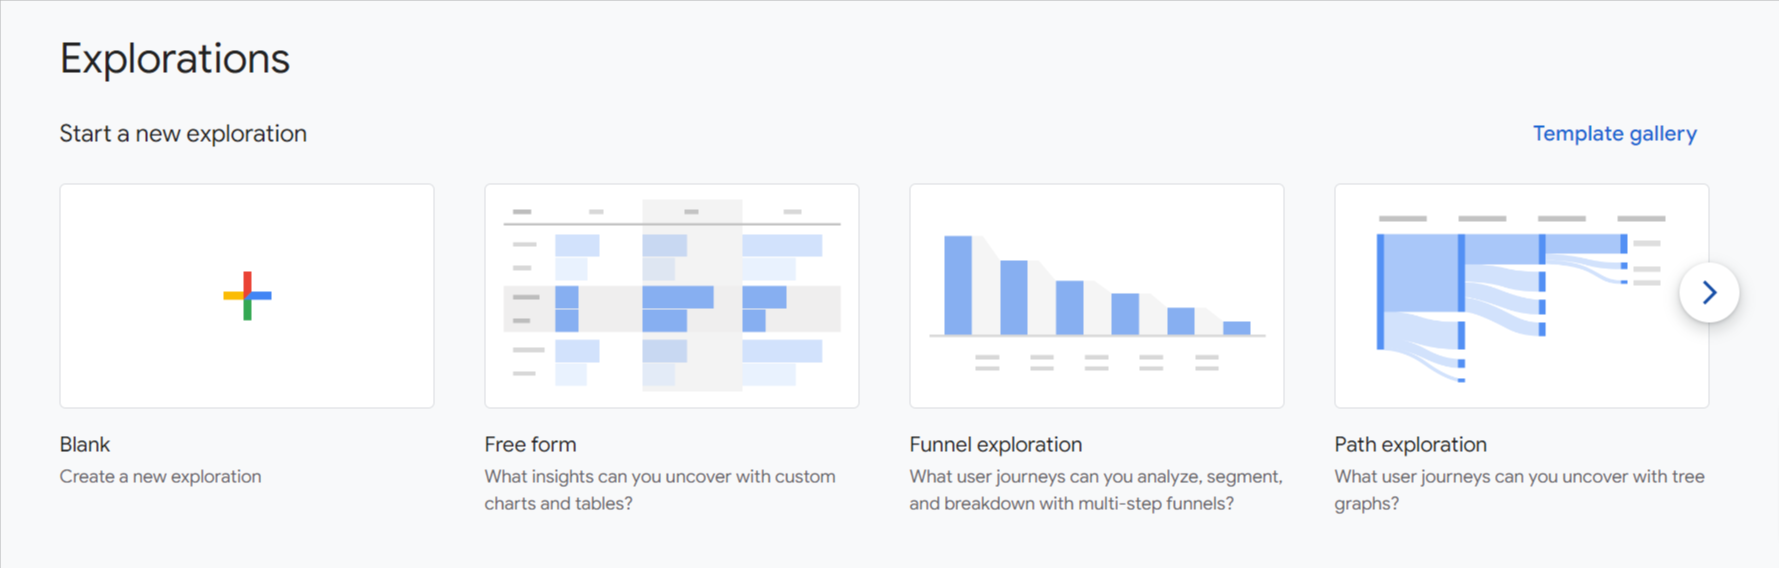Click the Funnel multi-step funnels description
This screenshot has width=1779, height=568.
pos(1095,490)
